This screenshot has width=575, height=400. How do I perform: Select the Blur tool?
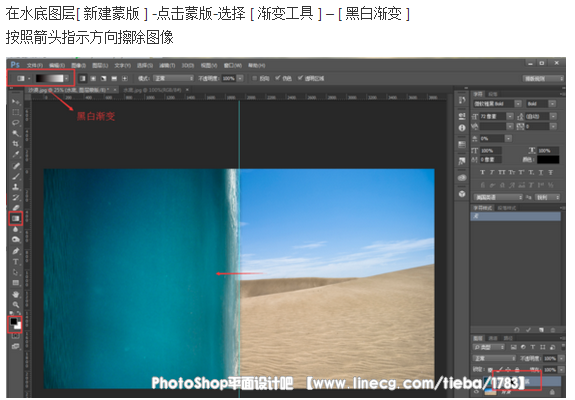pos(15,229)
